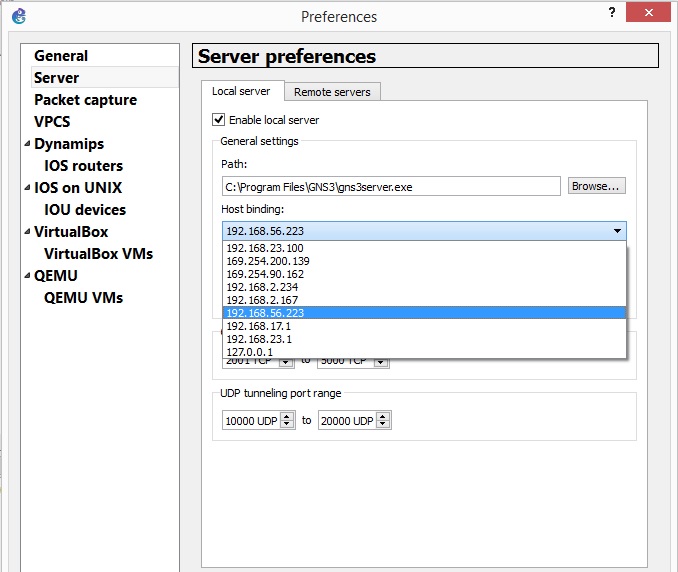Screen dimensions: 678x572
Task: Collapse the IOS on UNIX tree node
Action: pos(27,188)
